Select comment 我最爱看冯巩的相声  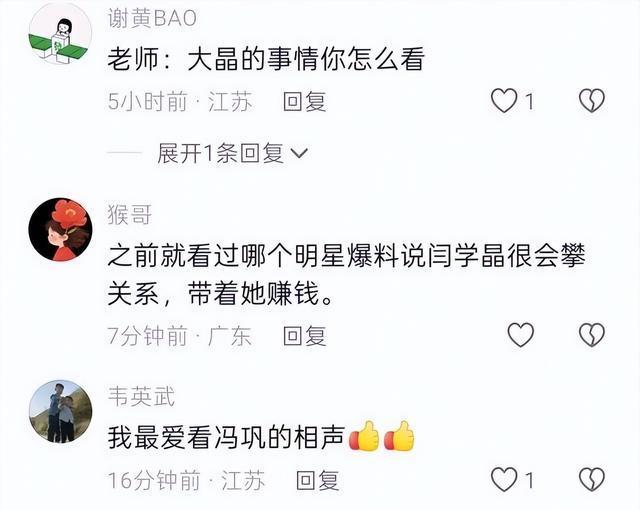261,437
